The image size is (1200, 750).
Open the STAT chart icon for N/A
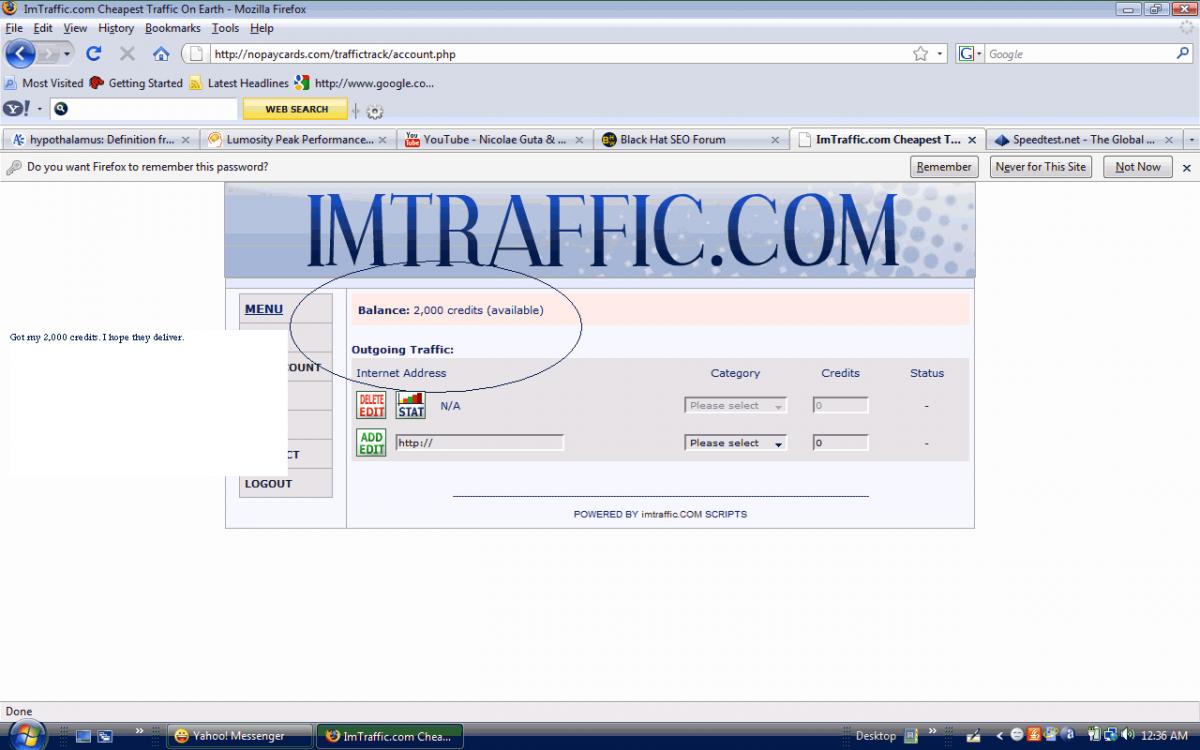(411, 405)
